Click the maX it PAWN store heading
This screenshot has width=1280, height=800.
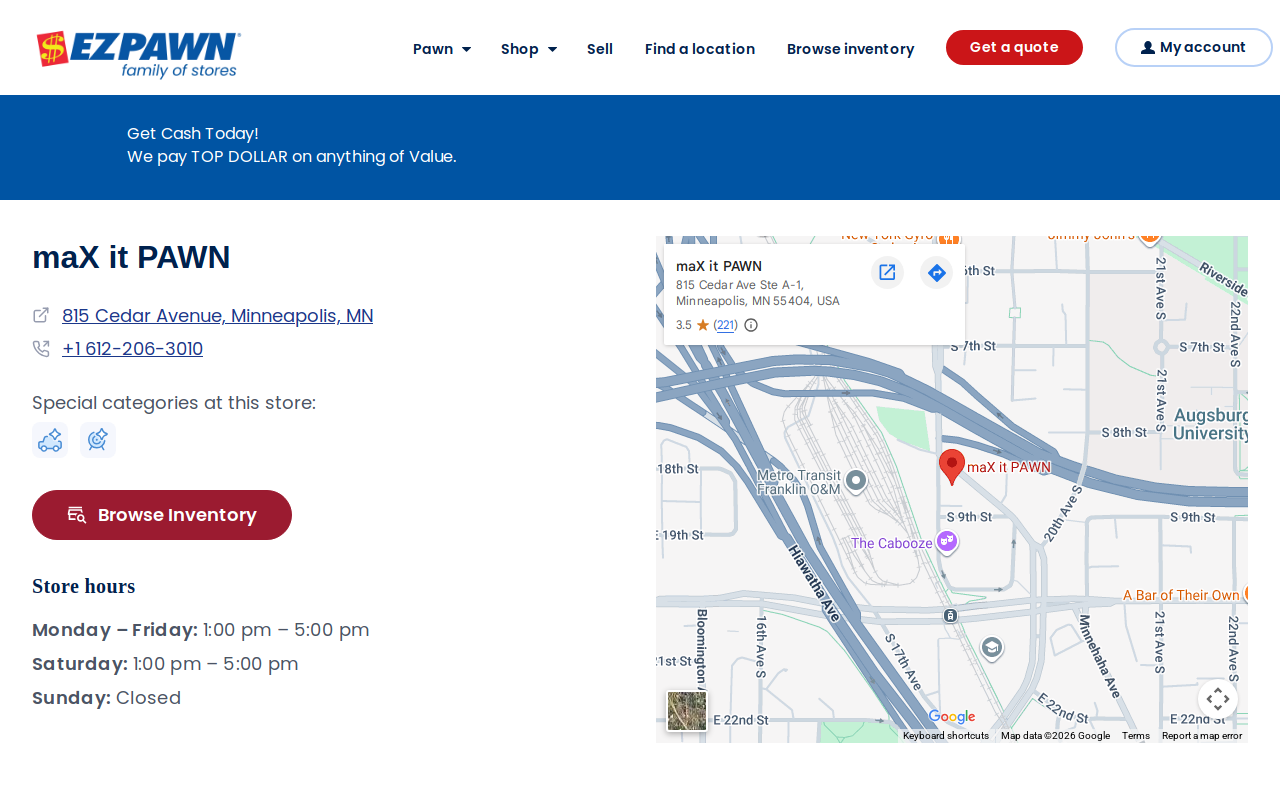131,257
